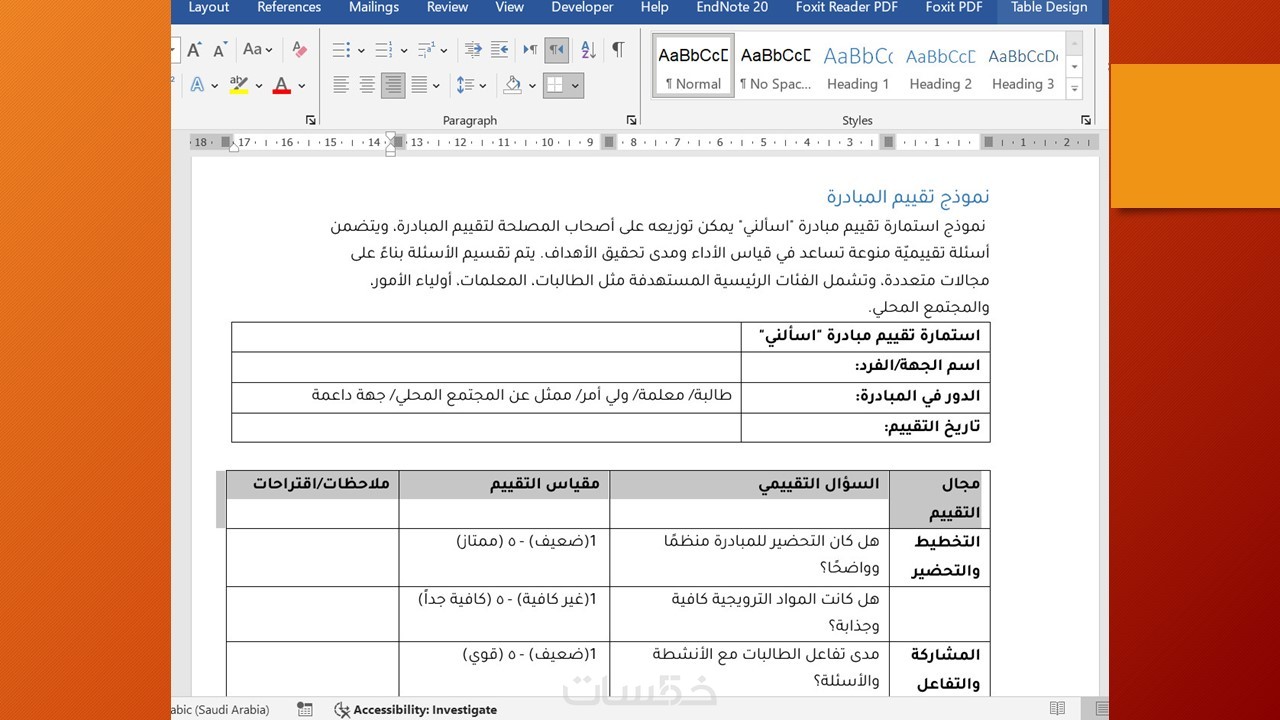Apply the No Spacing style
Viewport: 1280px width, 720px height.
[775, 67]
